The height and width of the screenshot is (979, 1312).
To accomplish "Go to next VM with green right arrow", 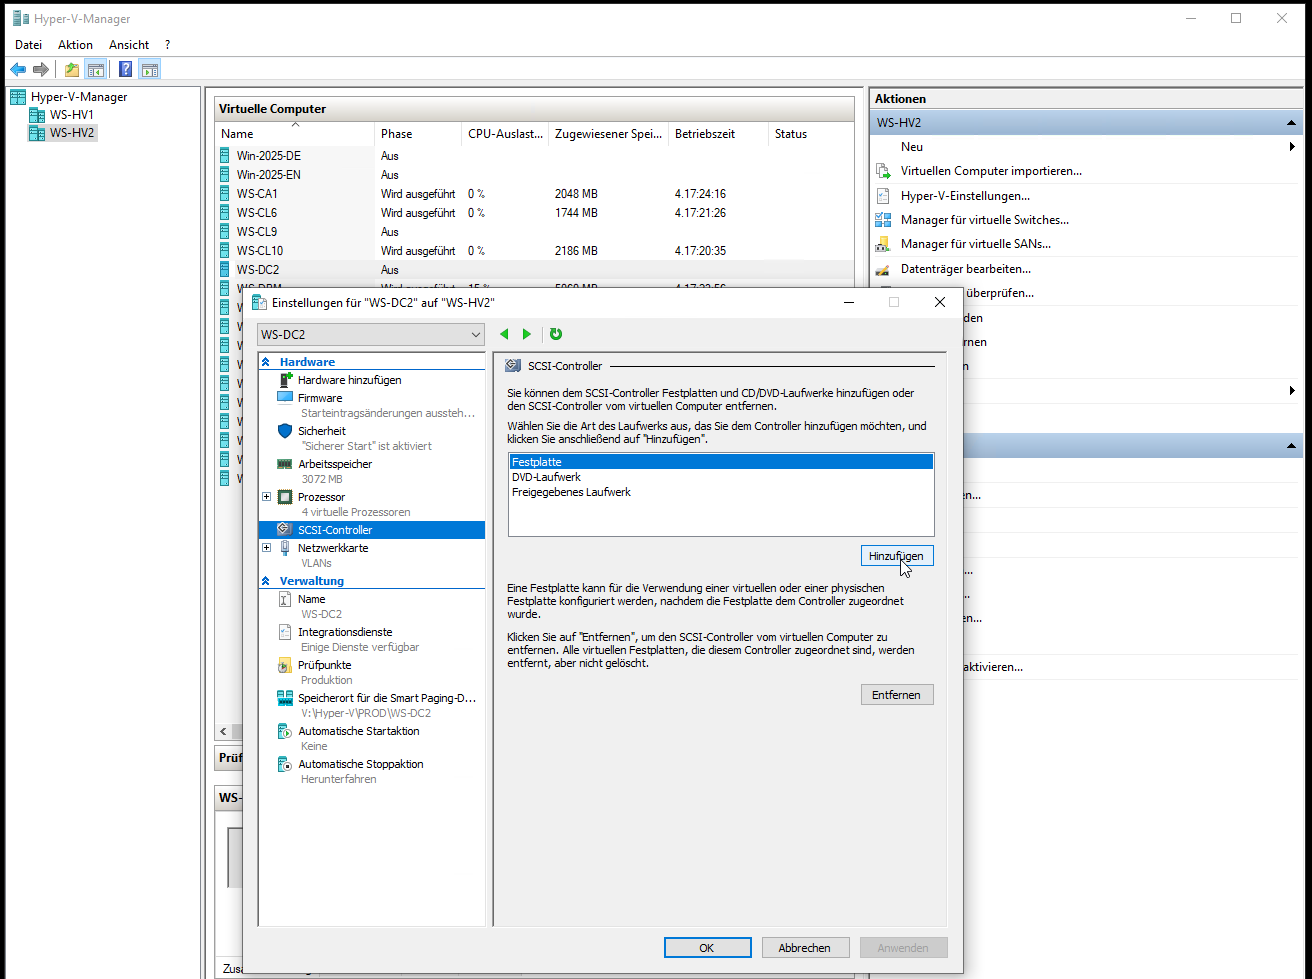I will tap(527, 334).
